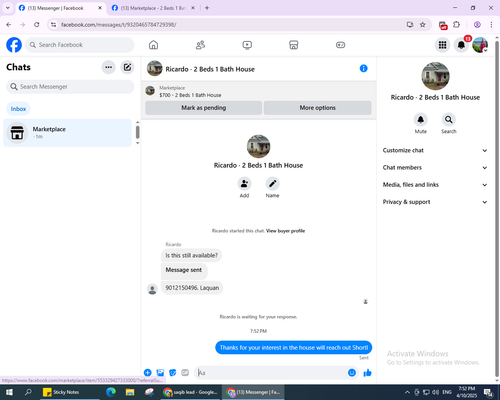Click Mark as pending button

(x=204, y=108)
